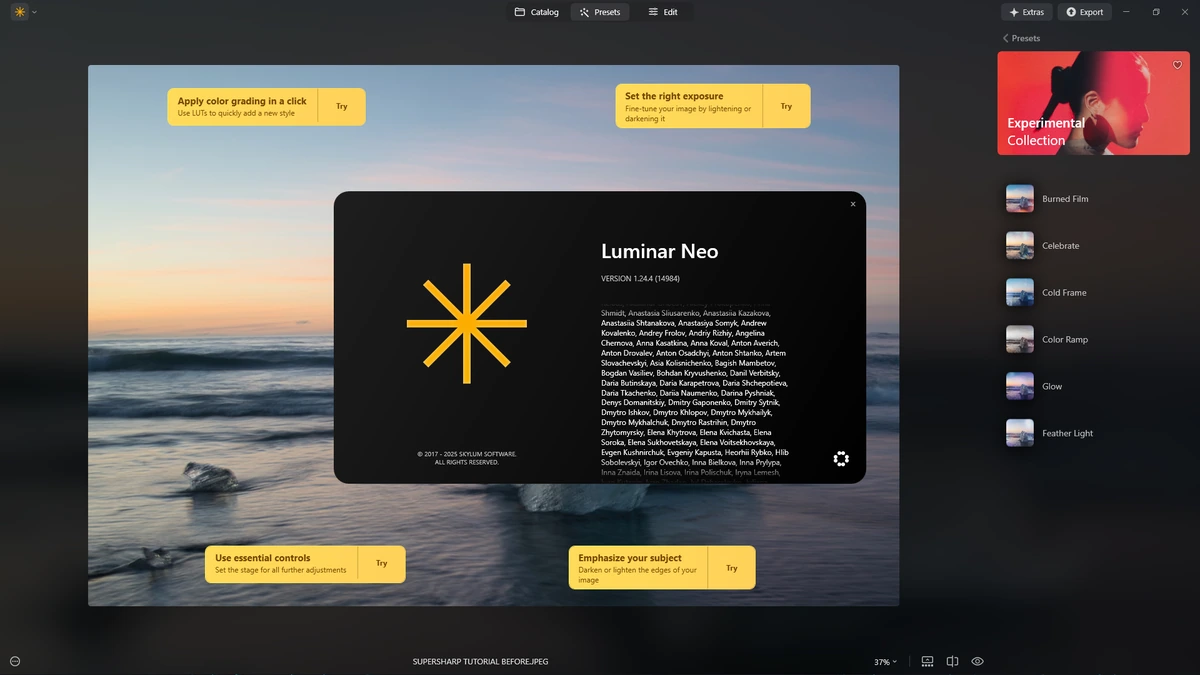Toggle before/after compare split icon
The image size is (1200, 675).
tap(952, 661)
